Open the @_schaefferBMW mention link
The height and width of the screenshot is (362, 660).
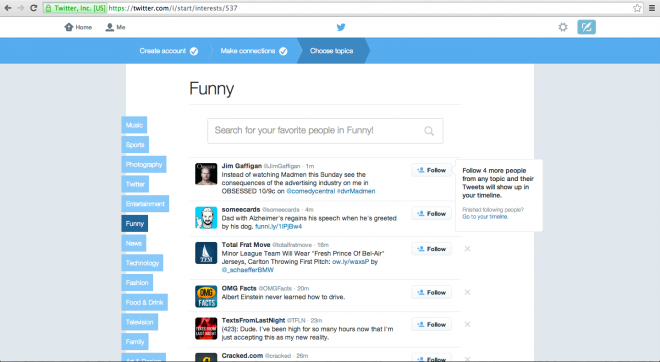248,270
